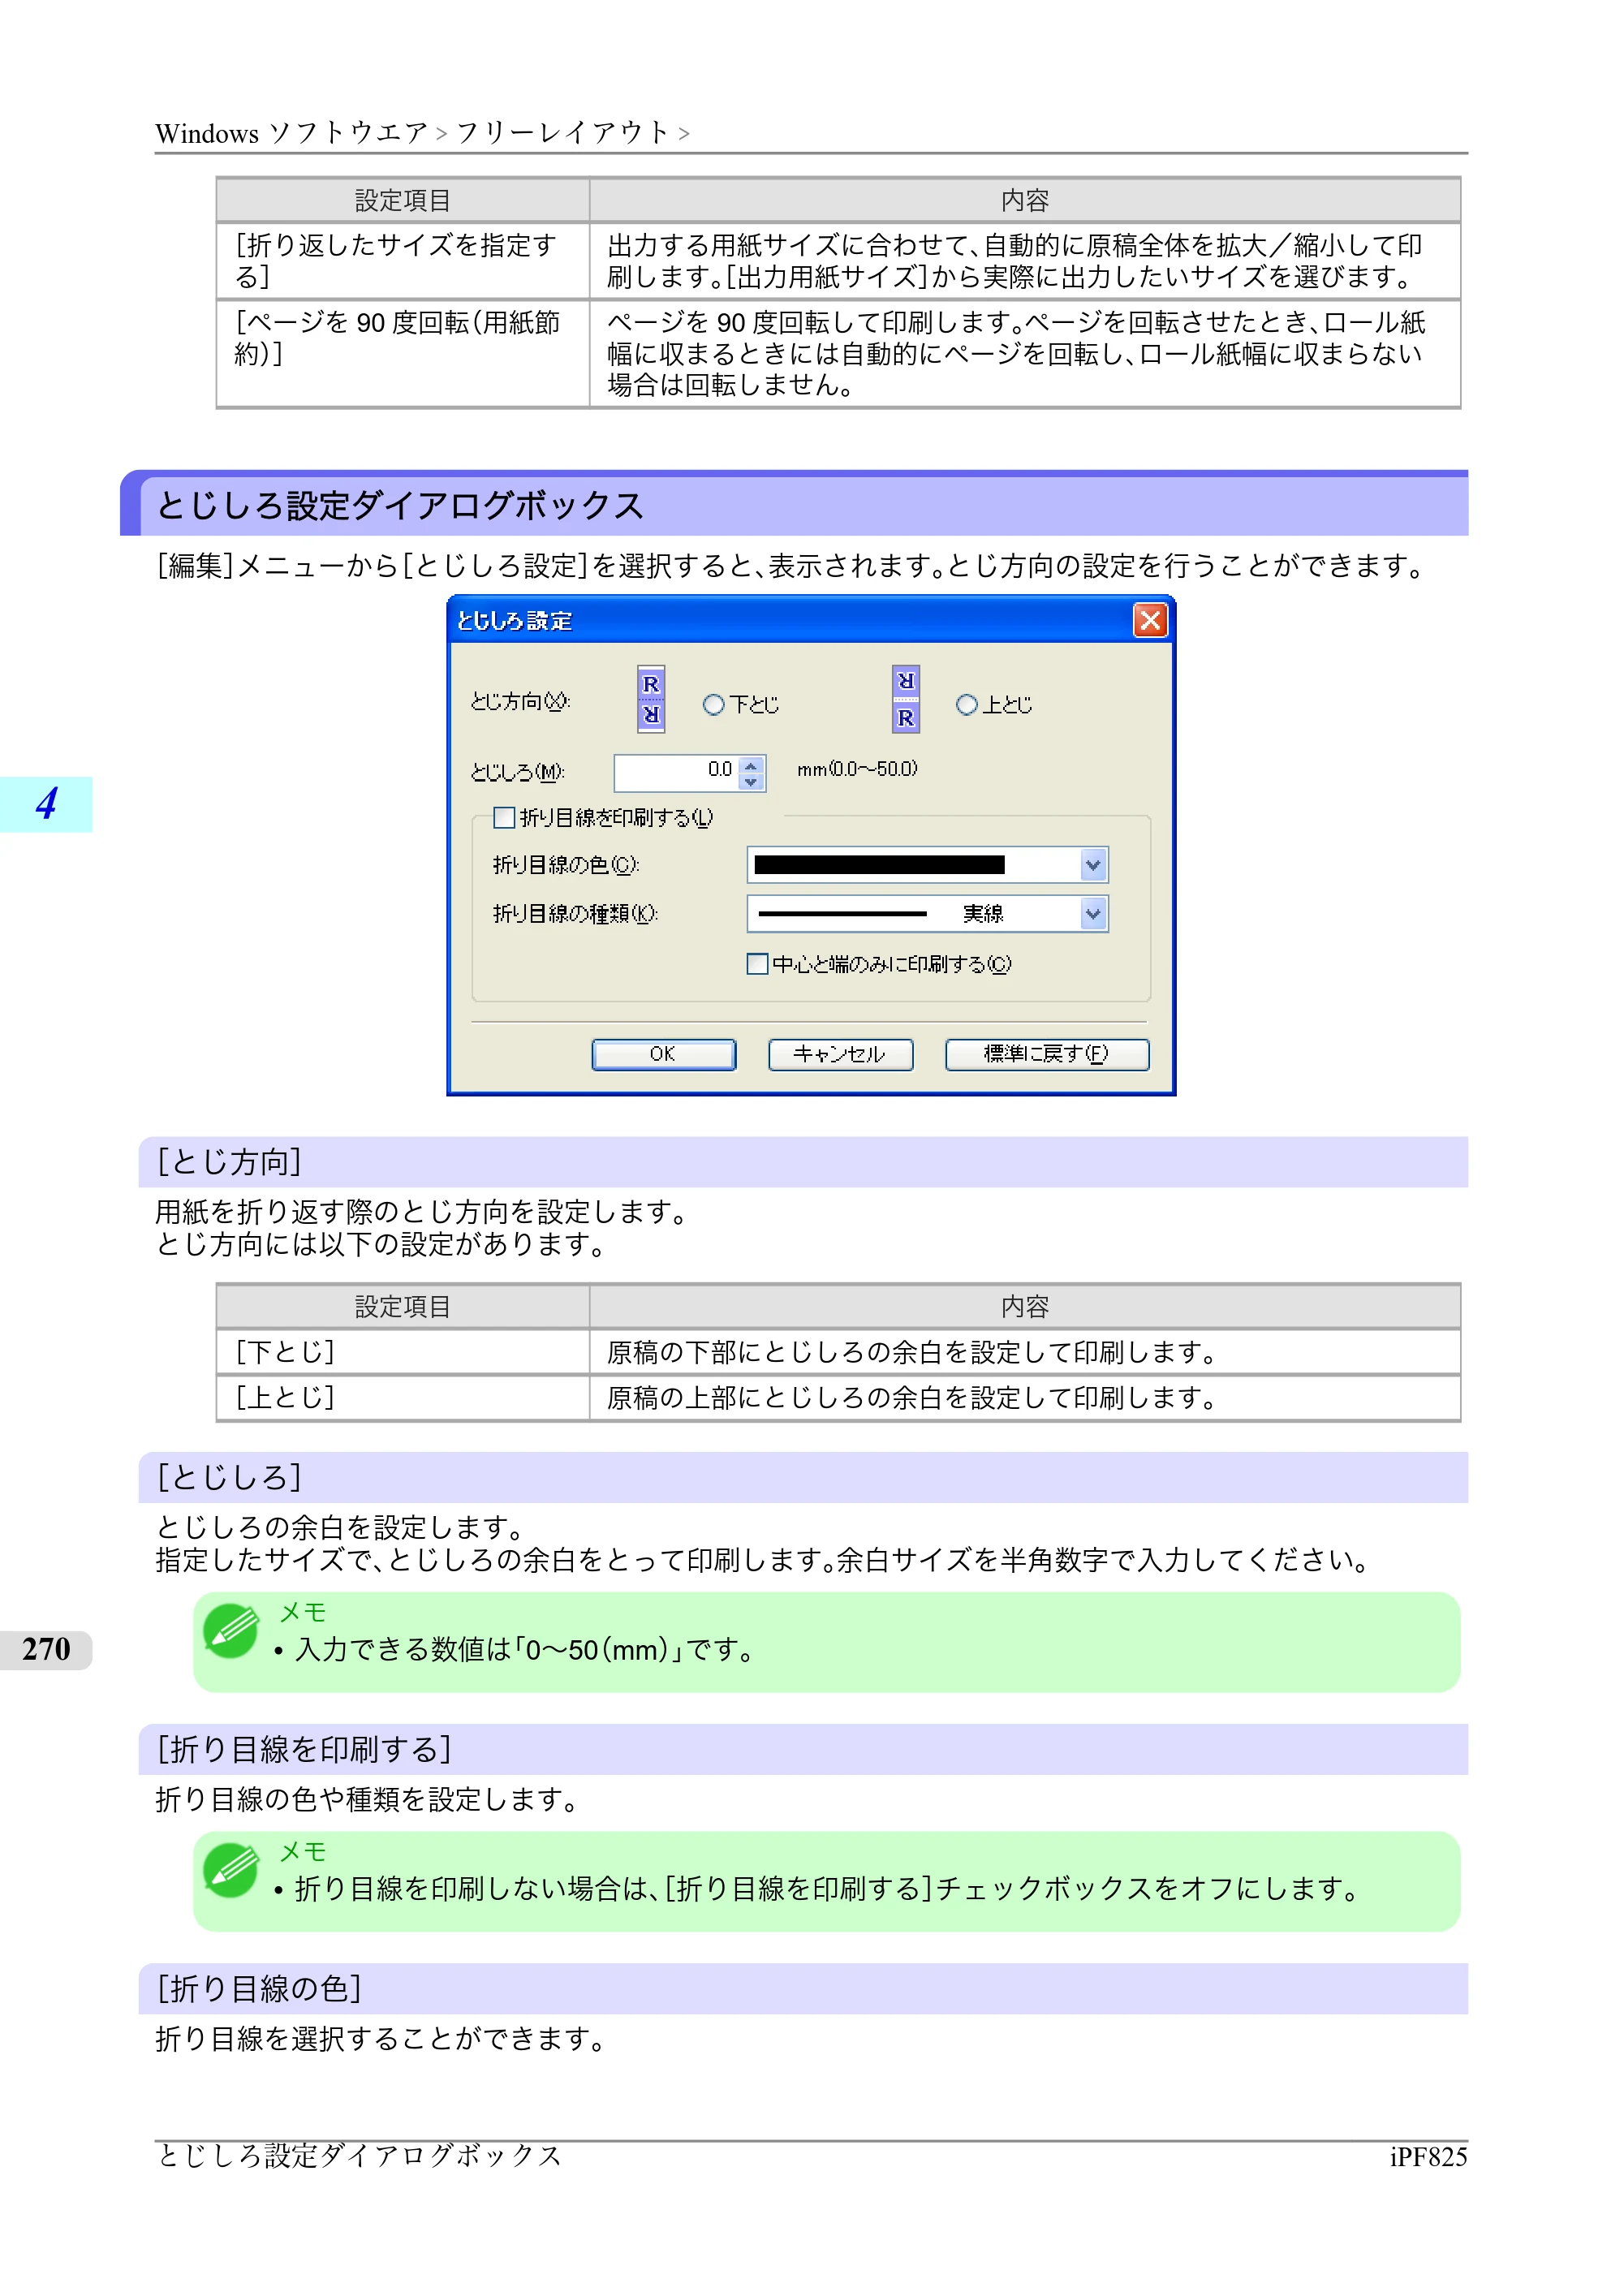The height and width of the screenshot is (2296, 1624).
Task: Click the page number 270 marker
Action: pos(46,1649)
